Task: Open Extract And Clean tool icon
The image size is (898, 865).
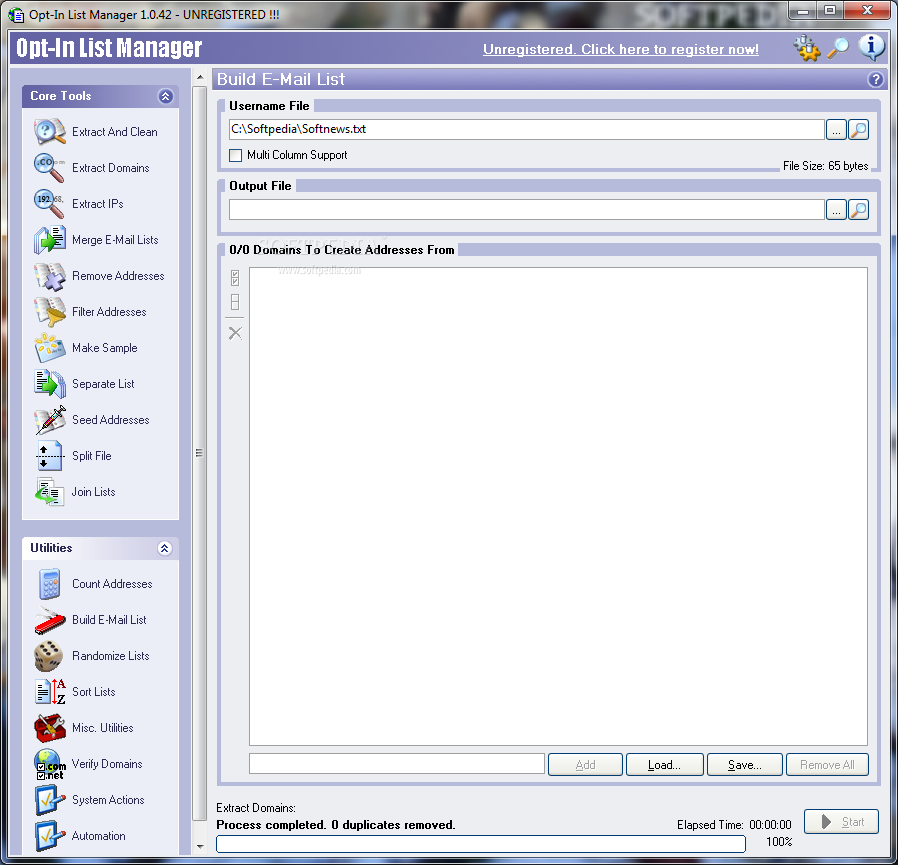Action: coord(49,132)
